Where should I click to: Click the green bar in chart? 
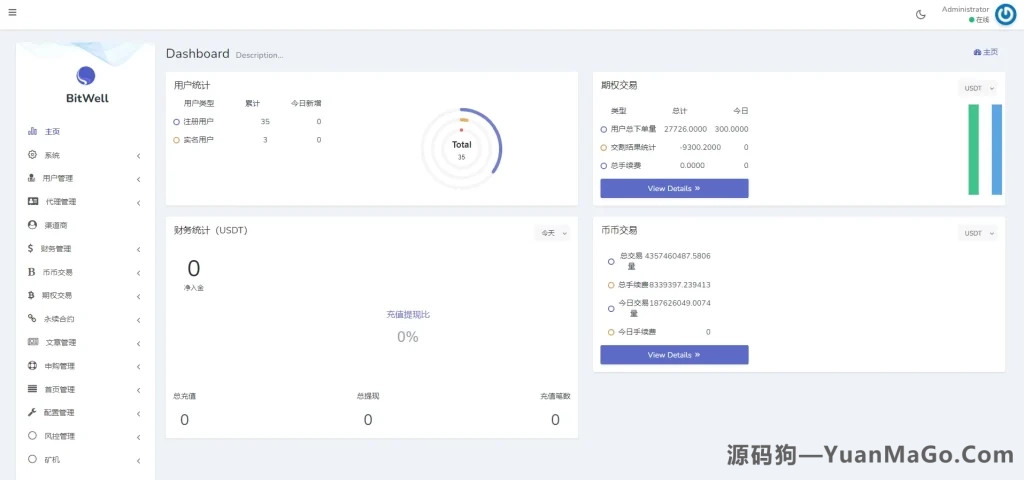pyautogui.click(x=974, y=150)
